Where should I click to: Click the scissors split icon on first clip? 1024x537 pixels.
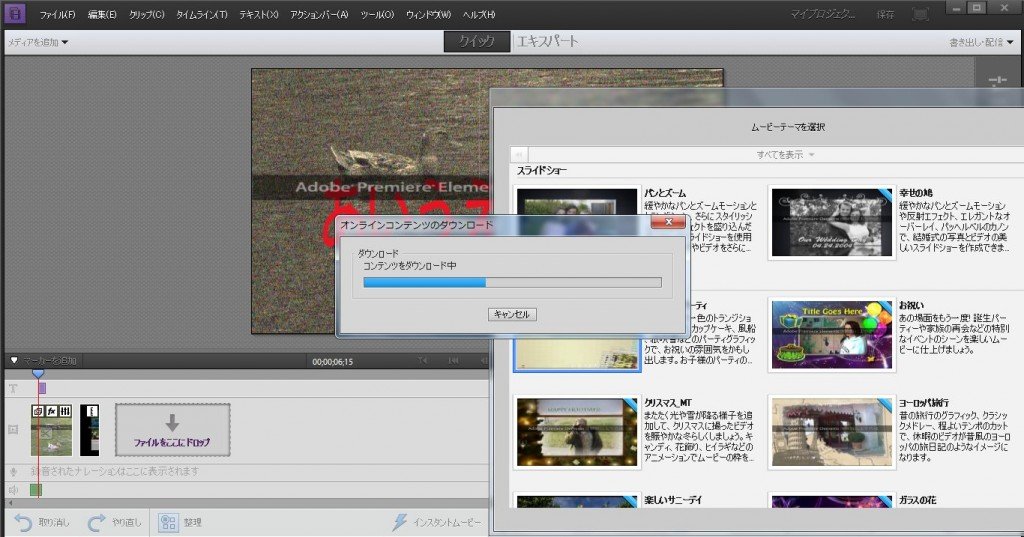[44, 432]
